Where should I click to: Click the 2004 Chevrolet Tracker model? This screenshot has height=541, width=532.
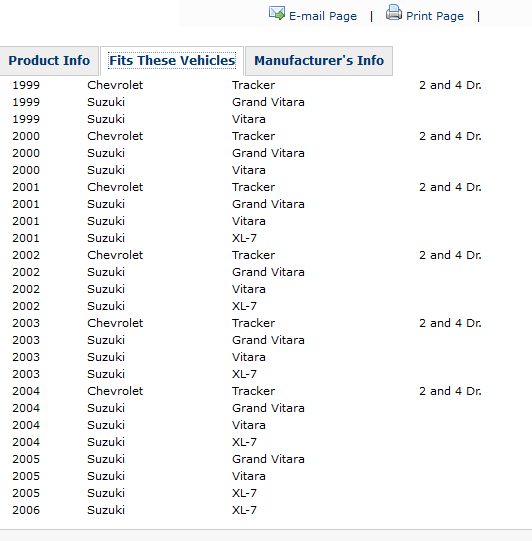(x=253, y=391)
